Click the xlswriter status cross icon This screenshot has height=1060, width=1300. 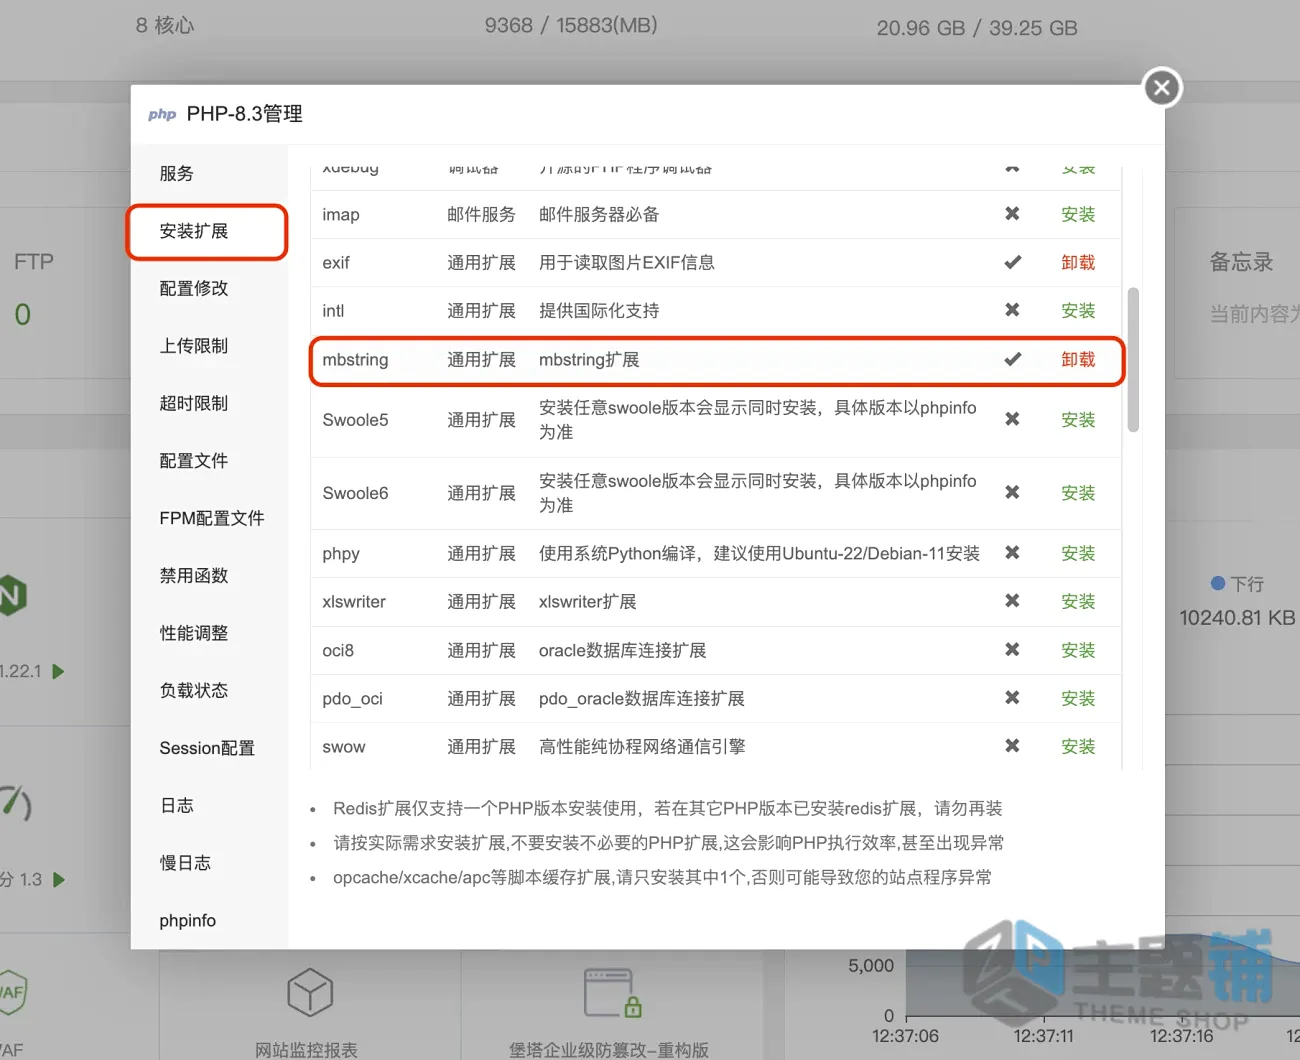coord(1012,601)
